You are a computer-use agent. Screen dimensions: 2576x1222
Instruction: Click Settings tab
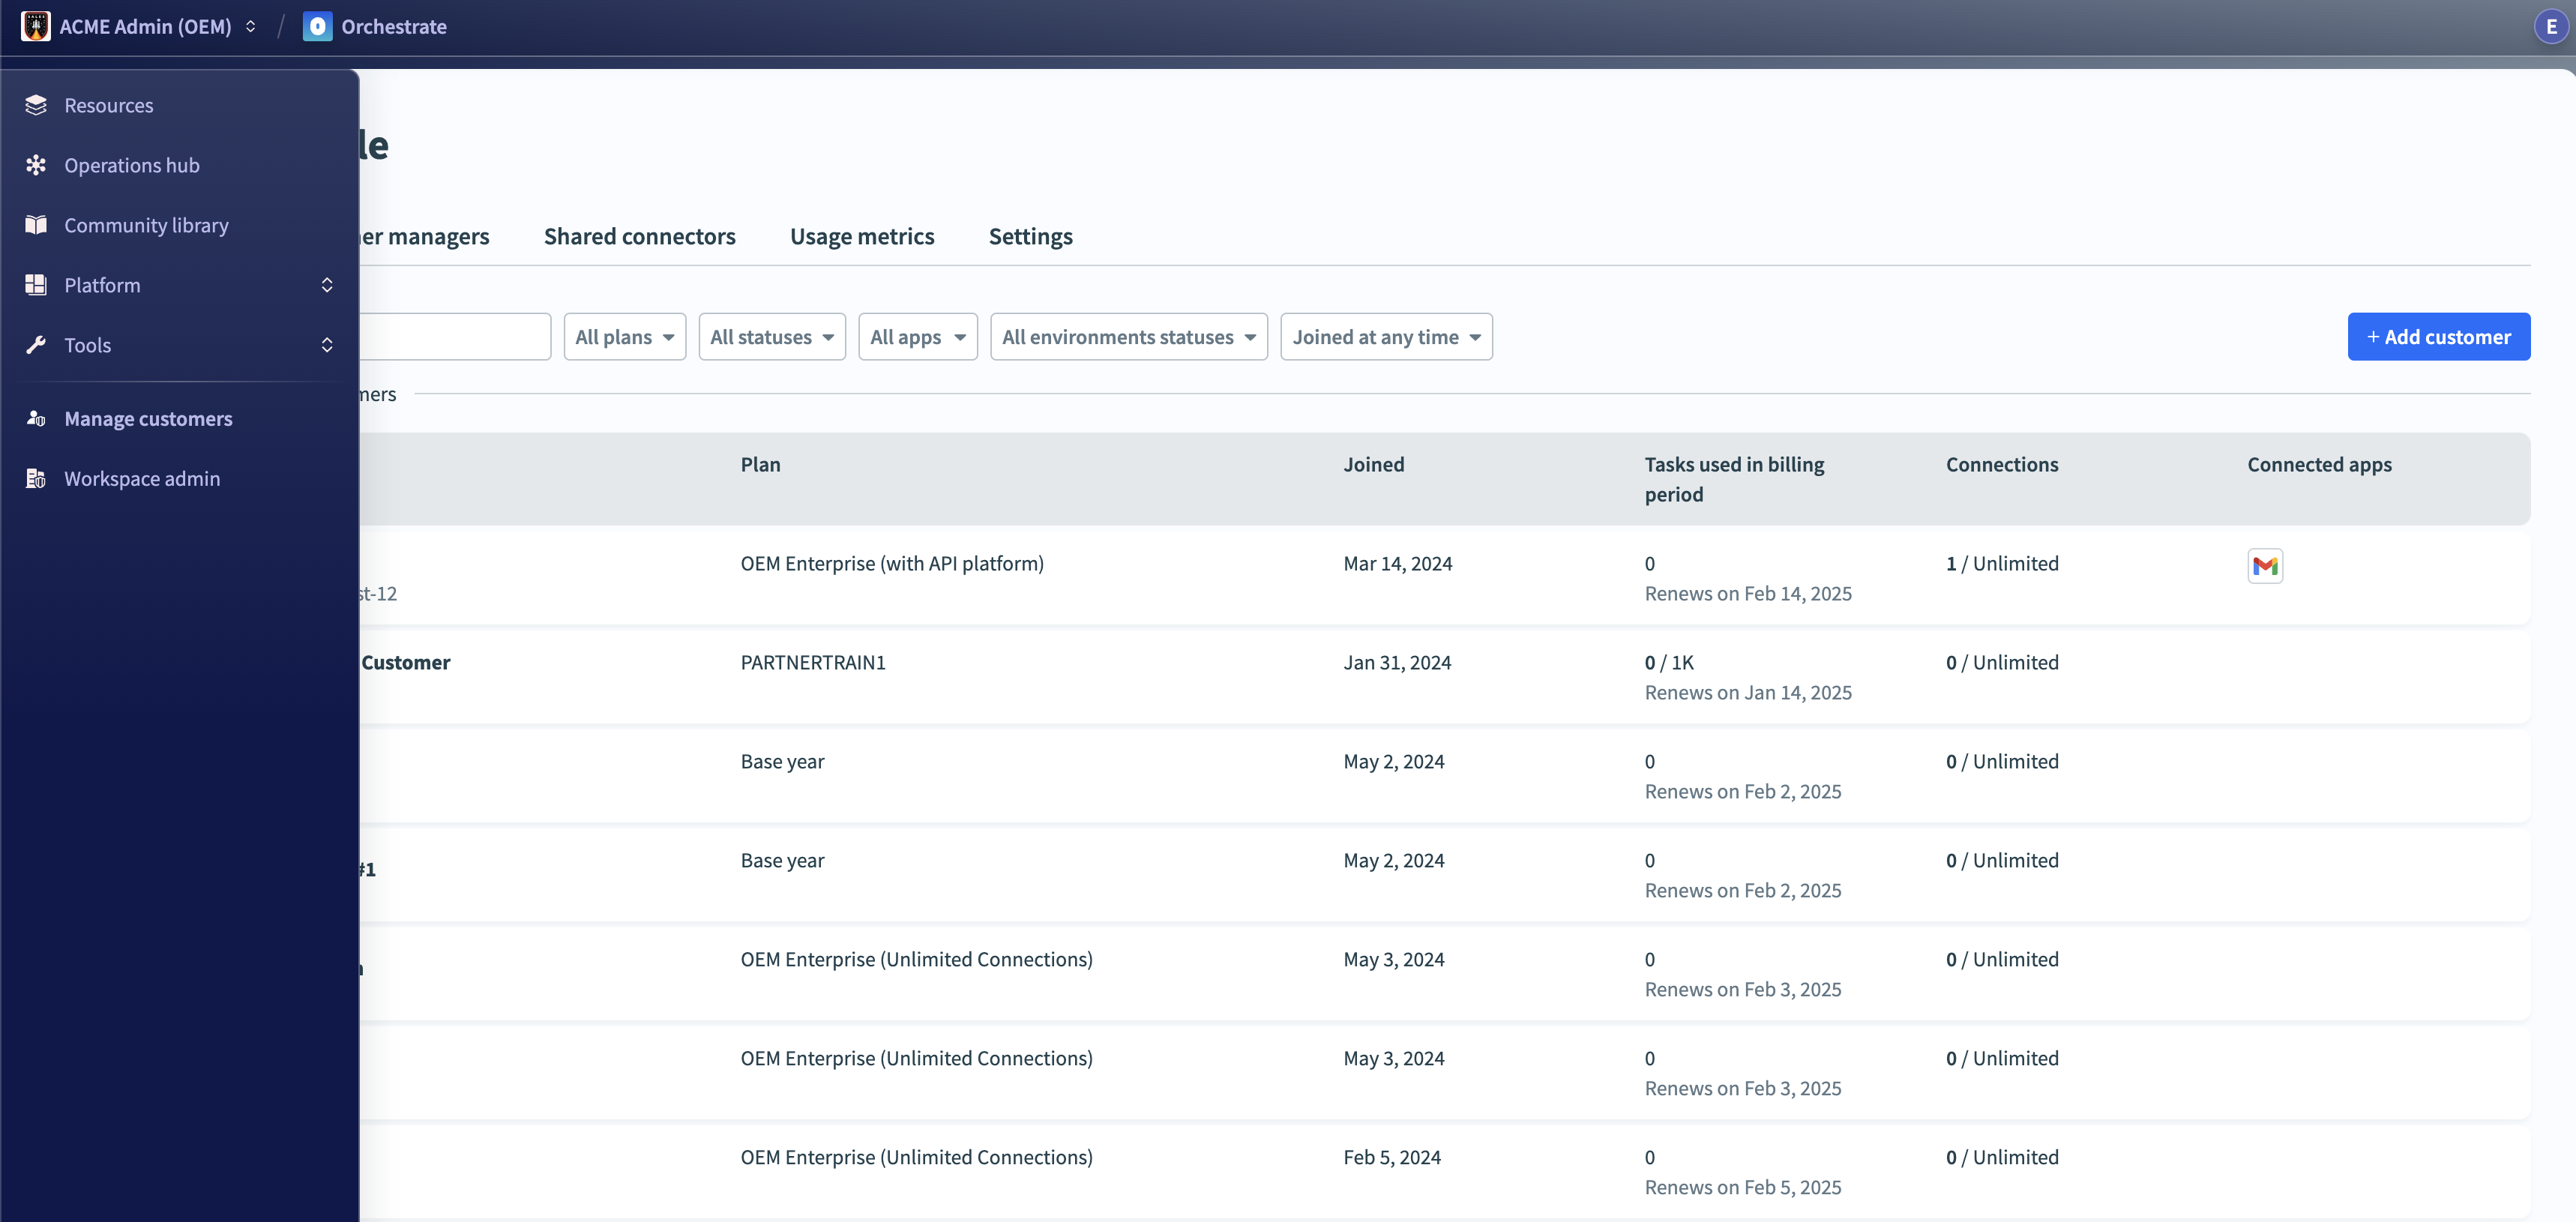pos(1030,235)
